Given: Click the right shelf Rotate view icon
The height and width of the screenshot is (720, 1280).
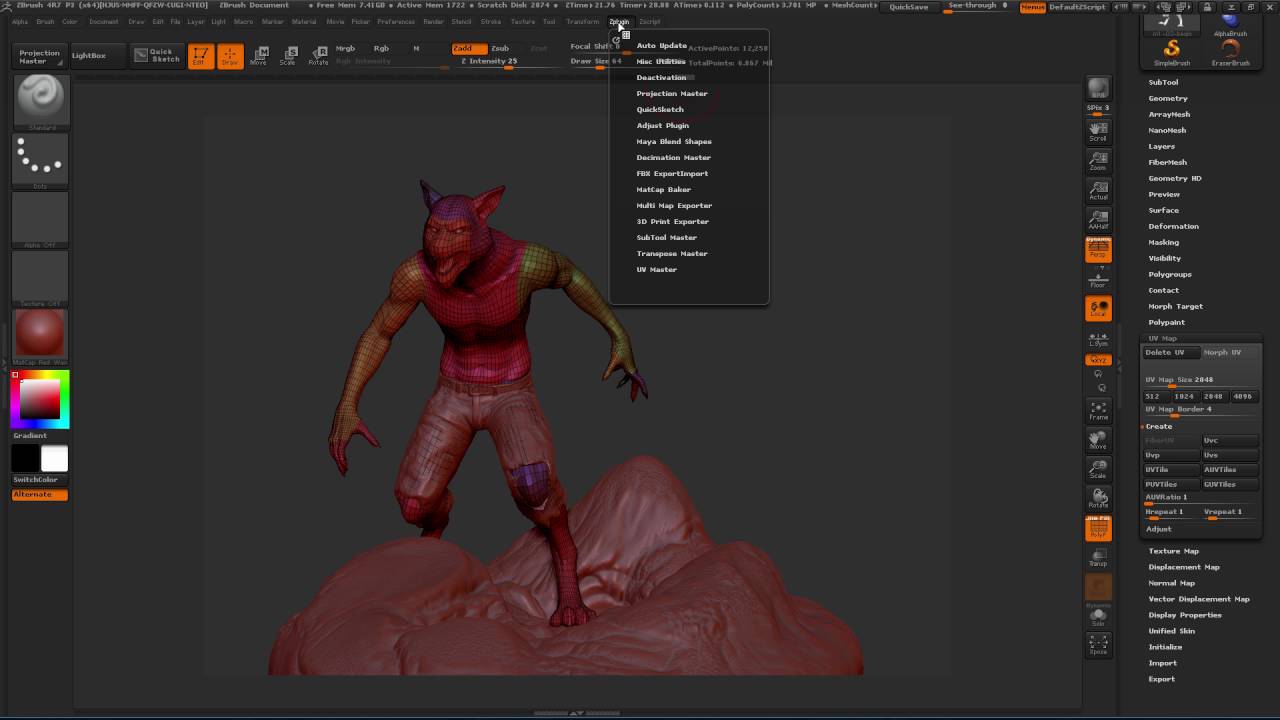Looking at the screenshot, I should (x=1098, y=499).
